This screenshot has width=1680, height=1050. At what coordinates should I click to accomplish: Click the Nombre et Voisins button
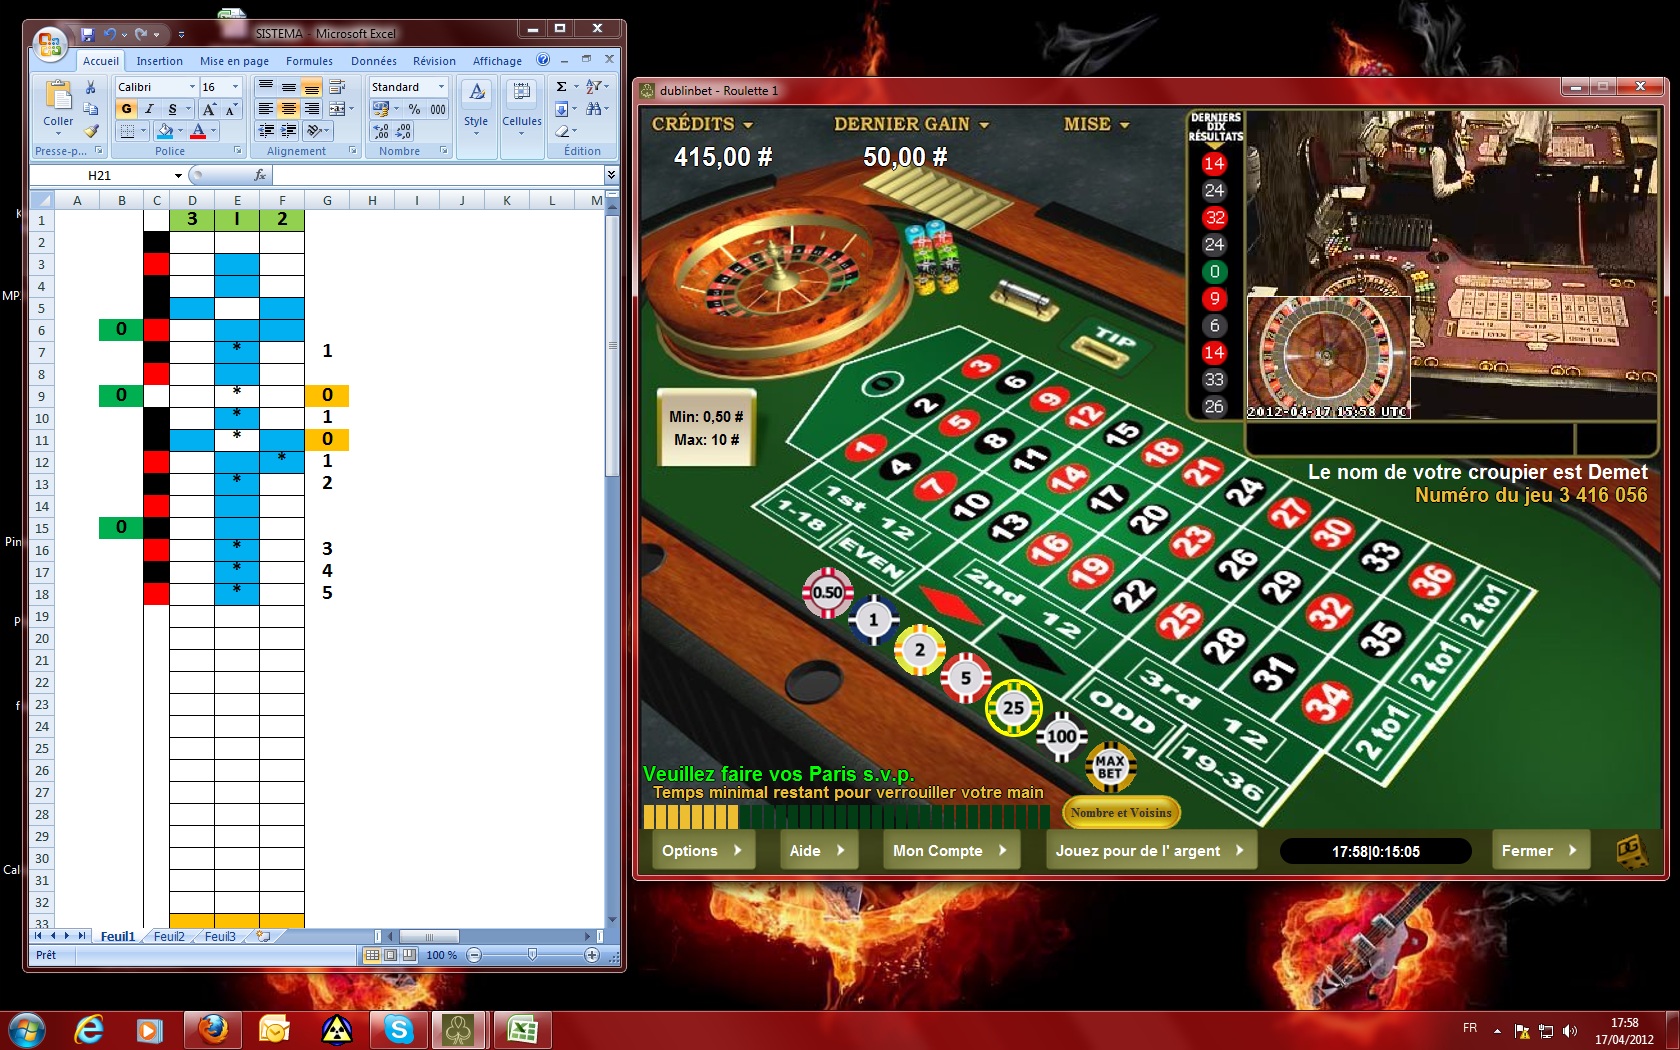tap(1121, 813)
